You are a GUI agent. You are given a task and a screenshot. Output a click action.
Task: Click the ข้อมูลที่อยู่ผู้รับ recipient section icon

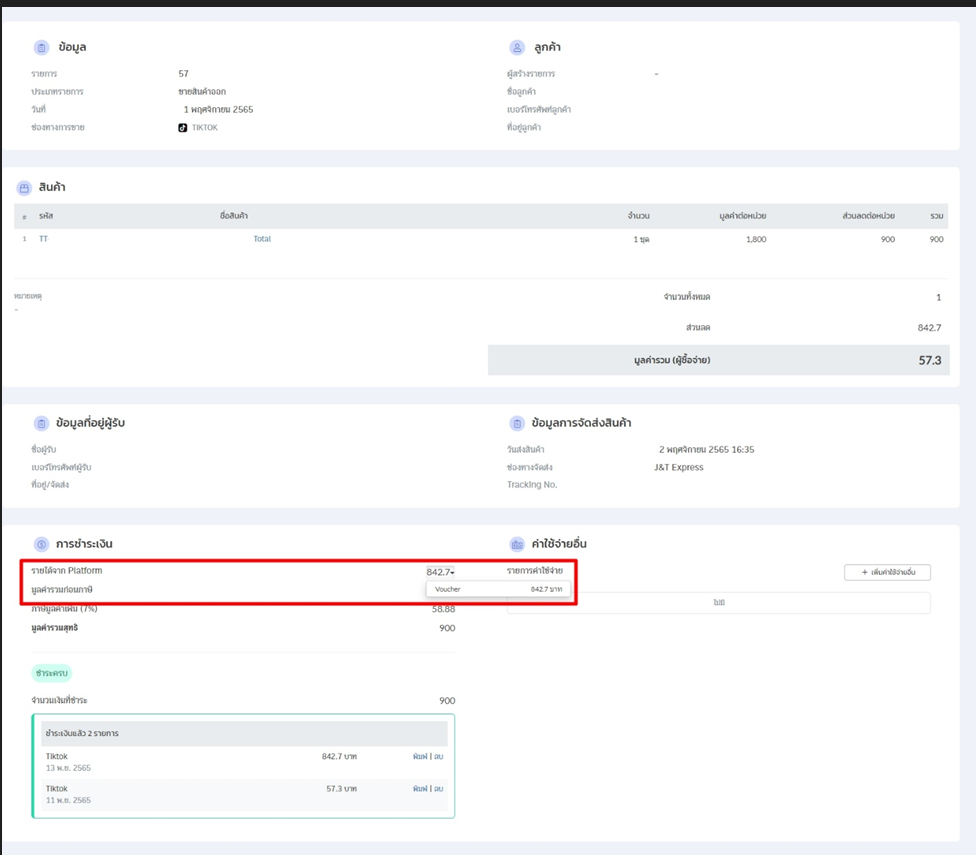[41, 423]
